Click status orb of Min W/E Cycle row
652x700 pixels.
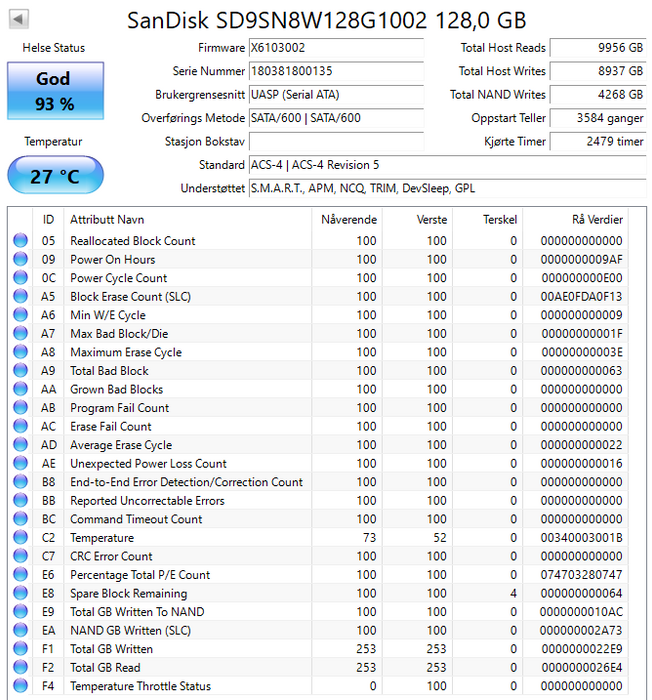[x=20, y=315]
